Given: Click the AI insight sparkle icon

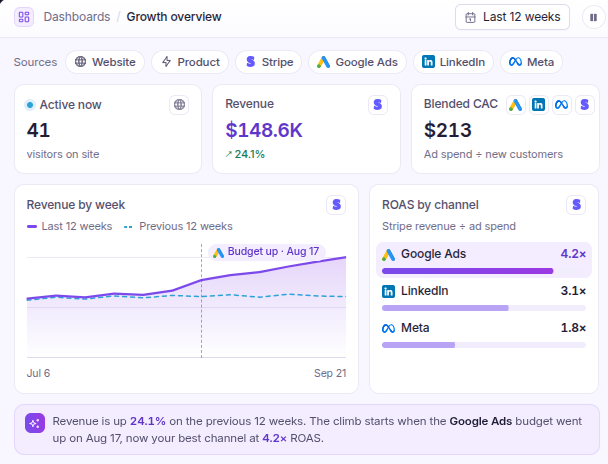Looking at the screenshot, I should pos(35,423).
